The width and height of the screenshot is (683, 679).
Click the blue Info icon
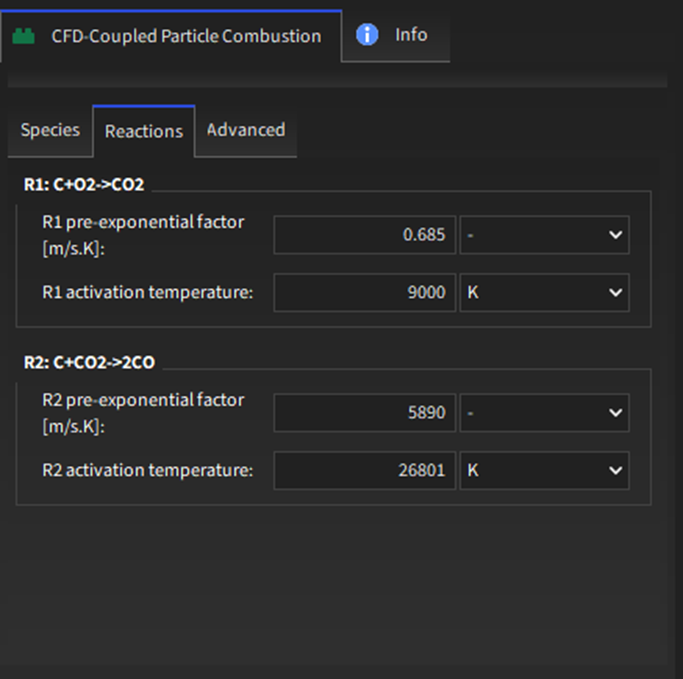[x=367, y=35]
